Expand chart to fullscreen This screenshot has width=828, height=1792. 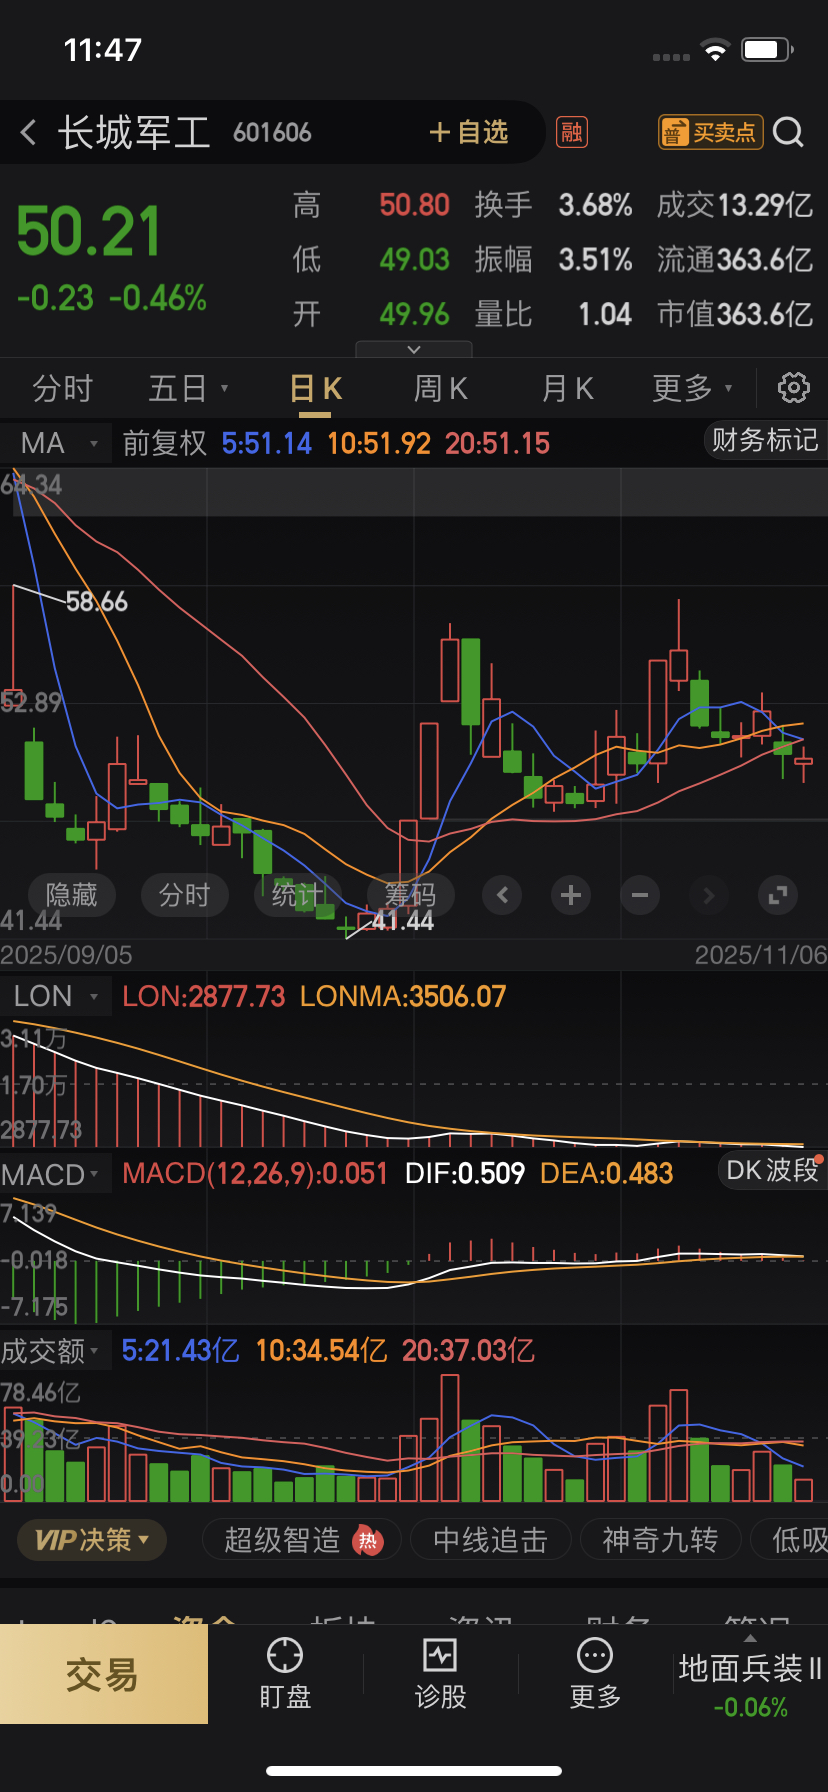777,895
